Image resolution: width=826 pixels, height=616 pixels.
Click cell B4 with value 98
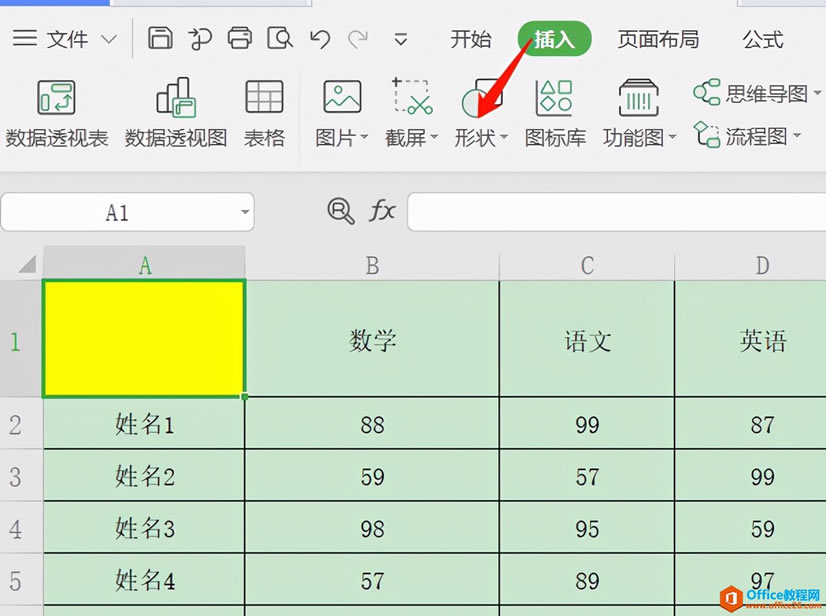click(x=372, y=527)
